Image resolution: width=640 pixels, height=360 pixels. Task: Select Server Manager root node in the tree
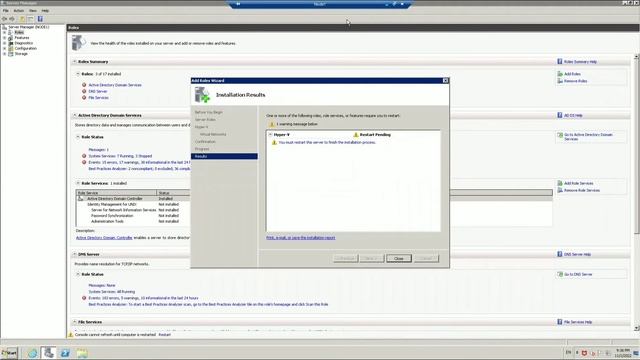pyautogui.click(x=29, y=27)
